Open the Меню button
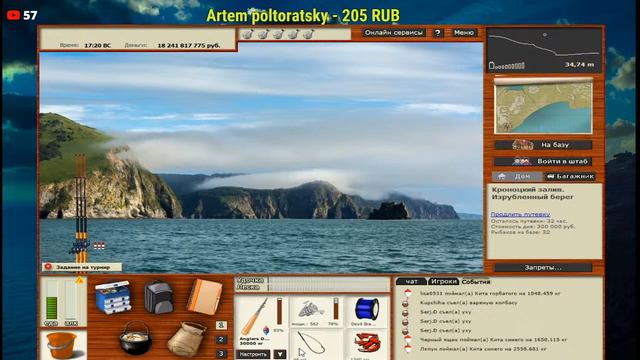The image size is (640, 360). pos(464,33)
